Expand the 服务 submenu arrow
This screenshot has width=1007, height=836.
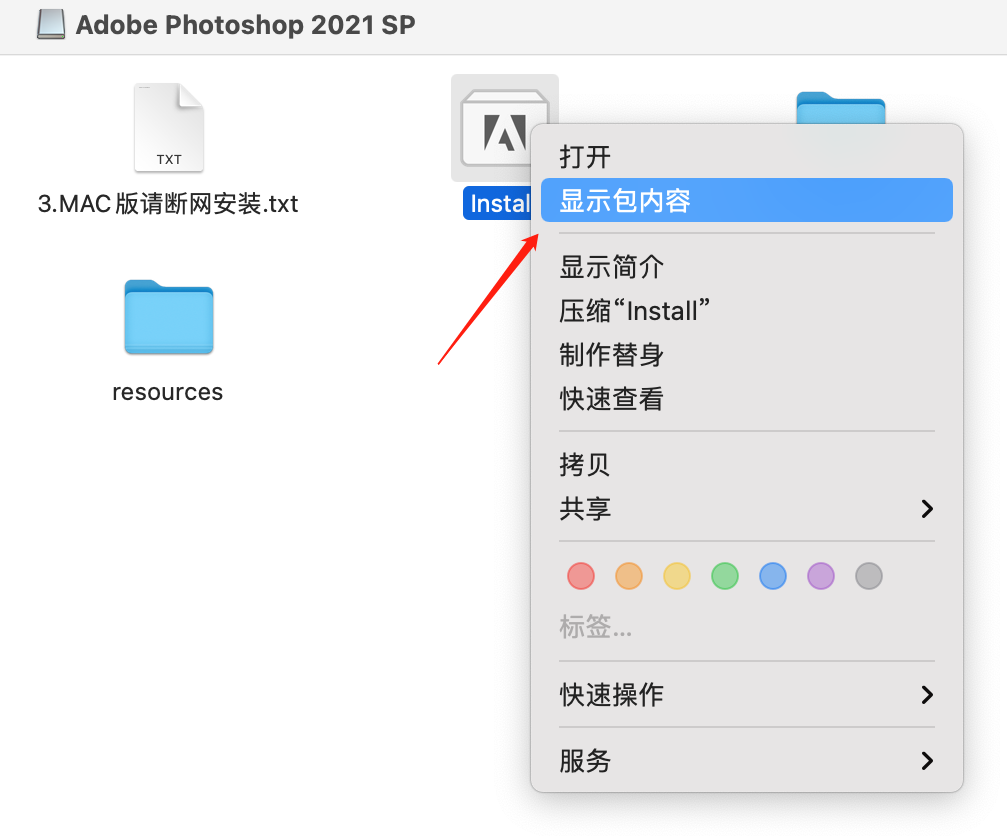click(927, 761)
